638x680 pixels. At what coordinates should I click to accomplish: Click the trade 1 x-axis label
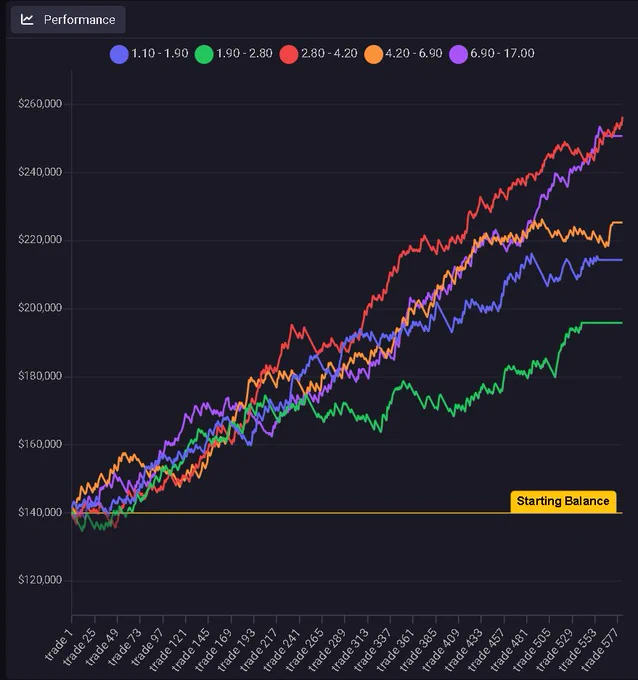58,643
